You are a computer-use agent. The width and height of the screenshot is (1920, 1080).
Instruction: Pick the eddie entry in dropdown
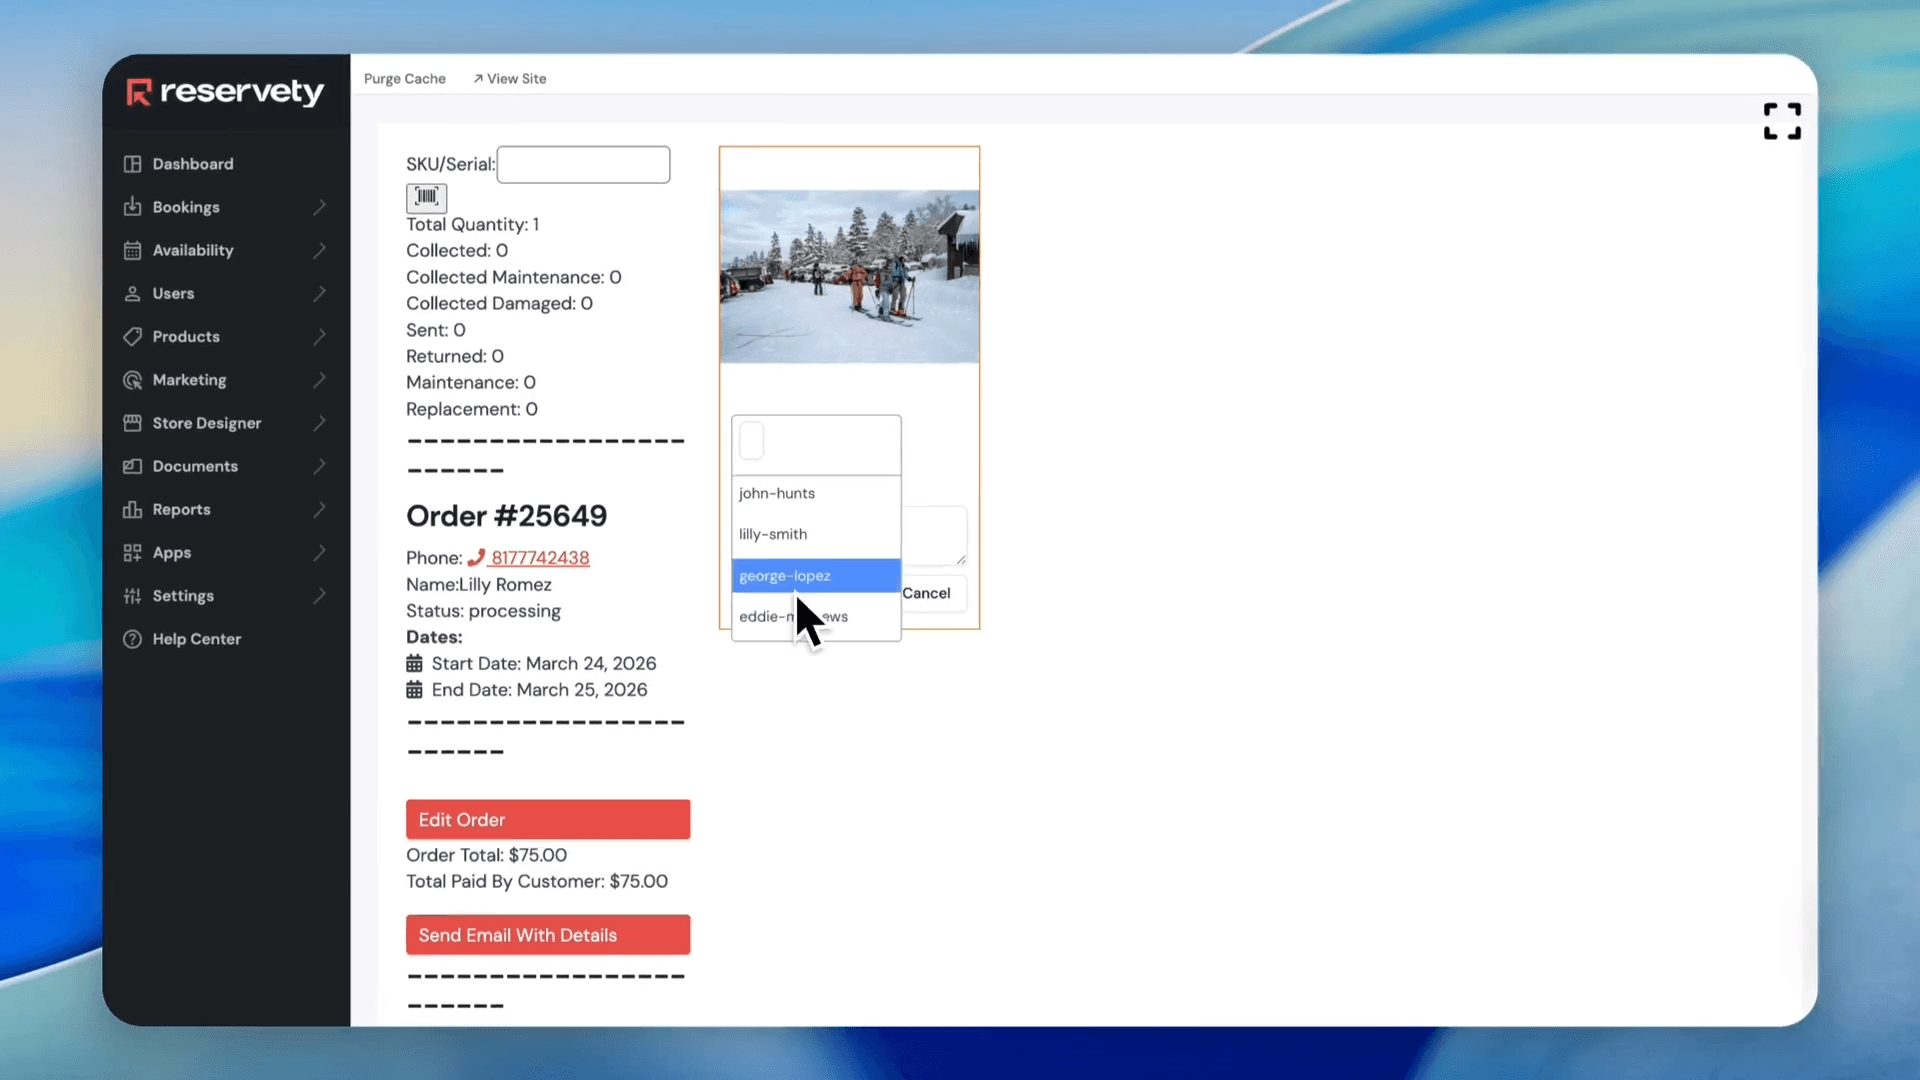(816, 616)
